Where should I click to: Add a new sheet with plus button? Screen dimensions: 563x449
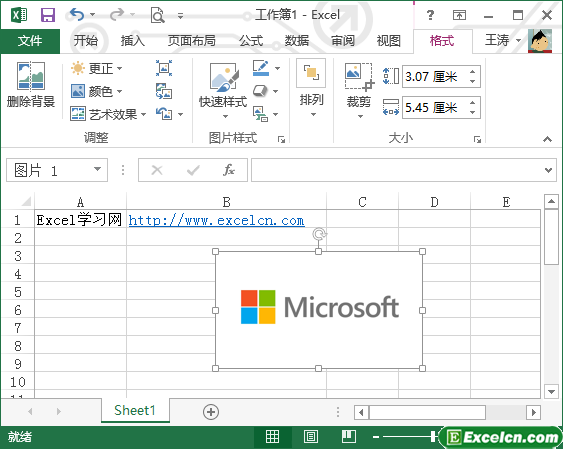point(211,412)
